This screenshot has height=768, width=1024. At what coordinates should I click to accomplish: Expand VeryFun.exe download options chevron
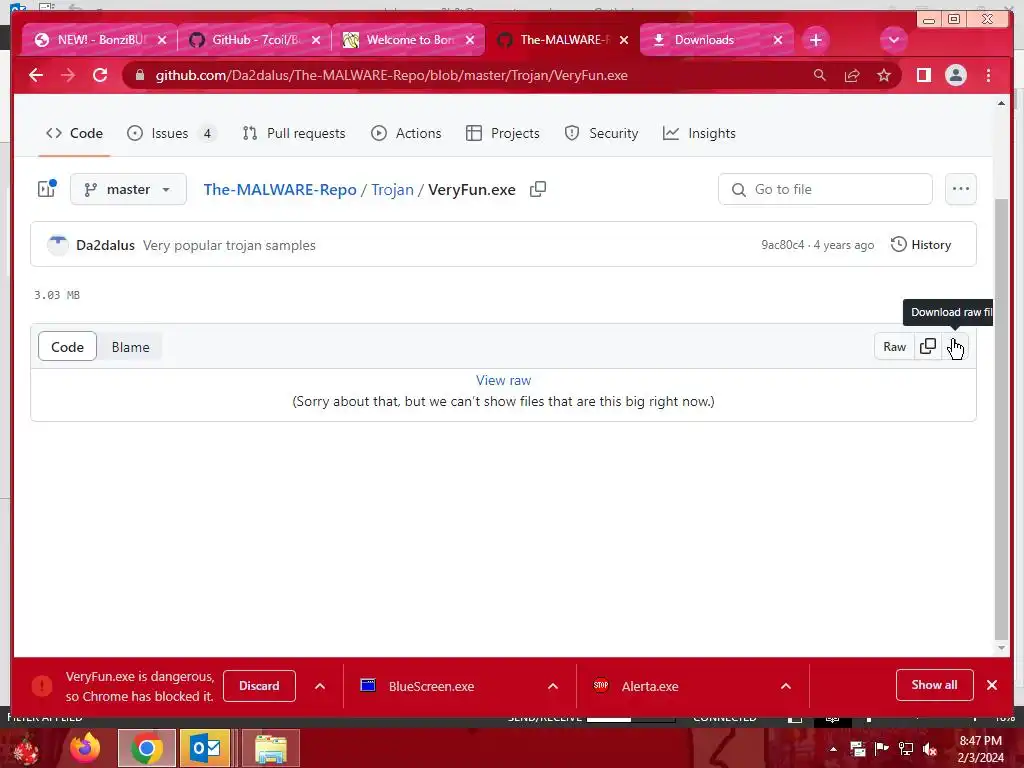click(320, 686)
